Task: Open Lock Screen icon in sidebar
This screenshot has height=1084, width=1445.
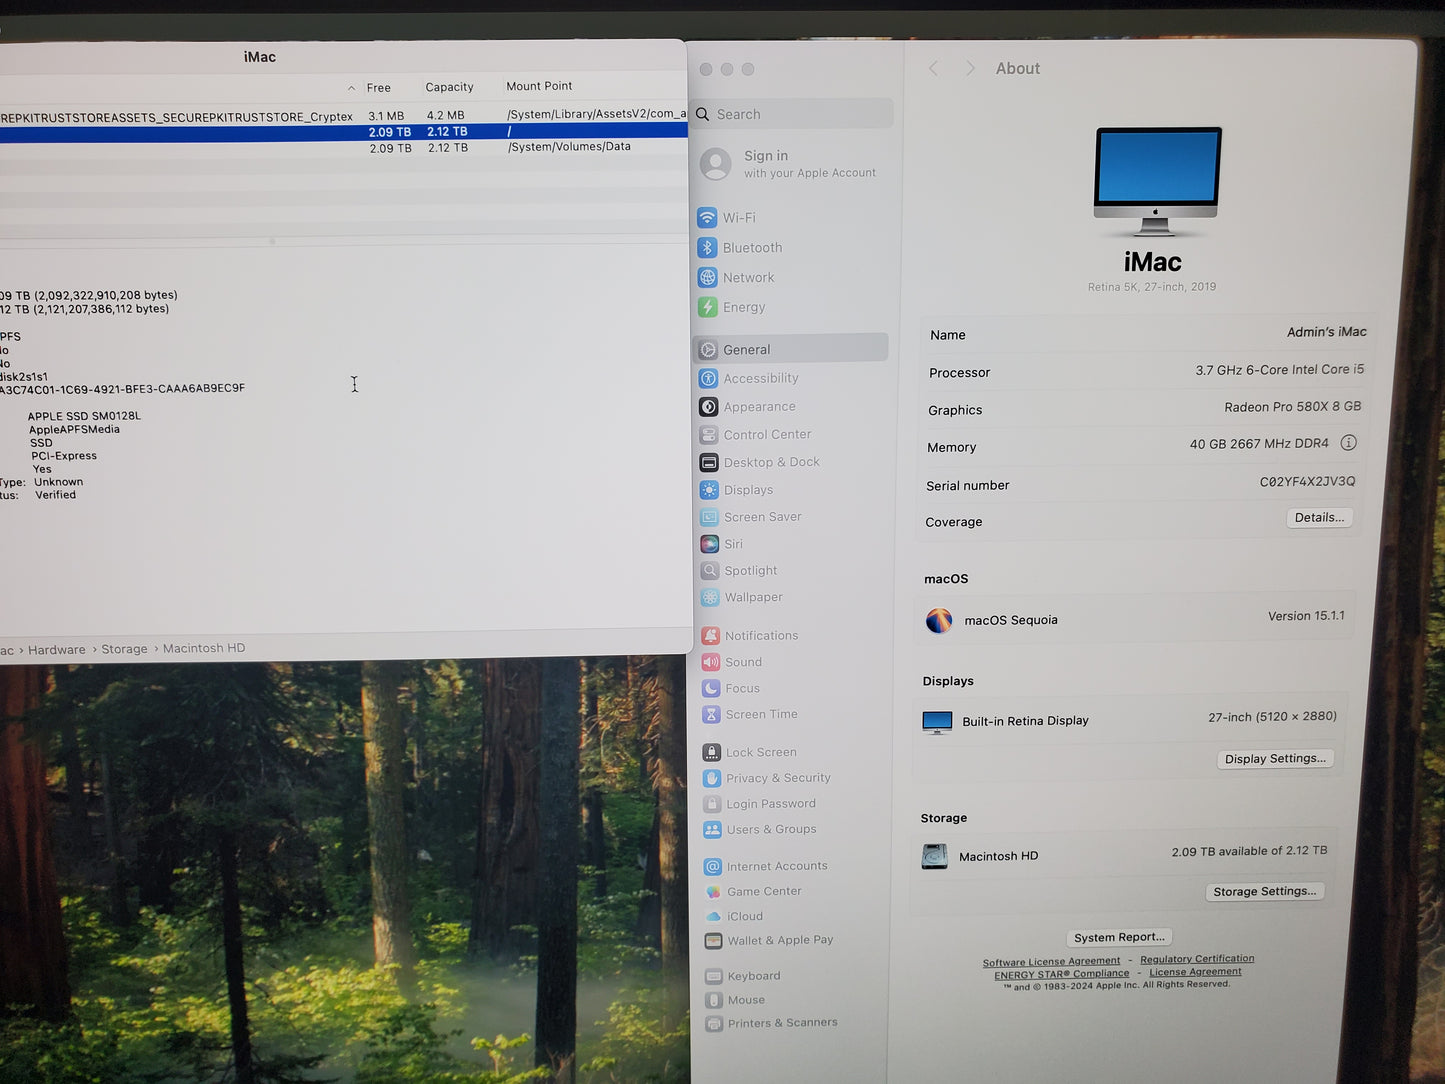Action: tap(712, 752)
